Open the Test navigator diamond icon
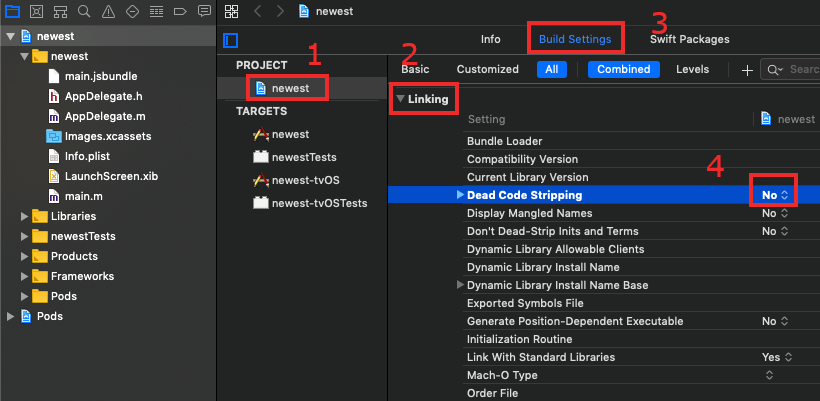Image resolution: width=820 pixels, height=401 pixels. pyautogui.click(x=132, y=11)
